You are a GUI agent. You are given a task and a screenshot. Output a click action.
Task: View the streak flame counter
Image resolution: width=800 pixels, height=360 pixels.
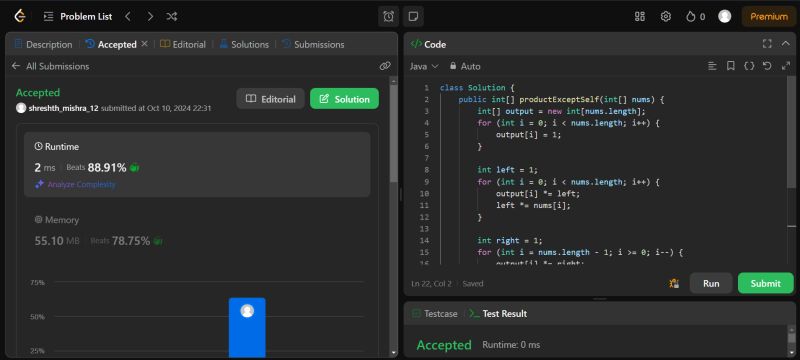tap(695, 16)
